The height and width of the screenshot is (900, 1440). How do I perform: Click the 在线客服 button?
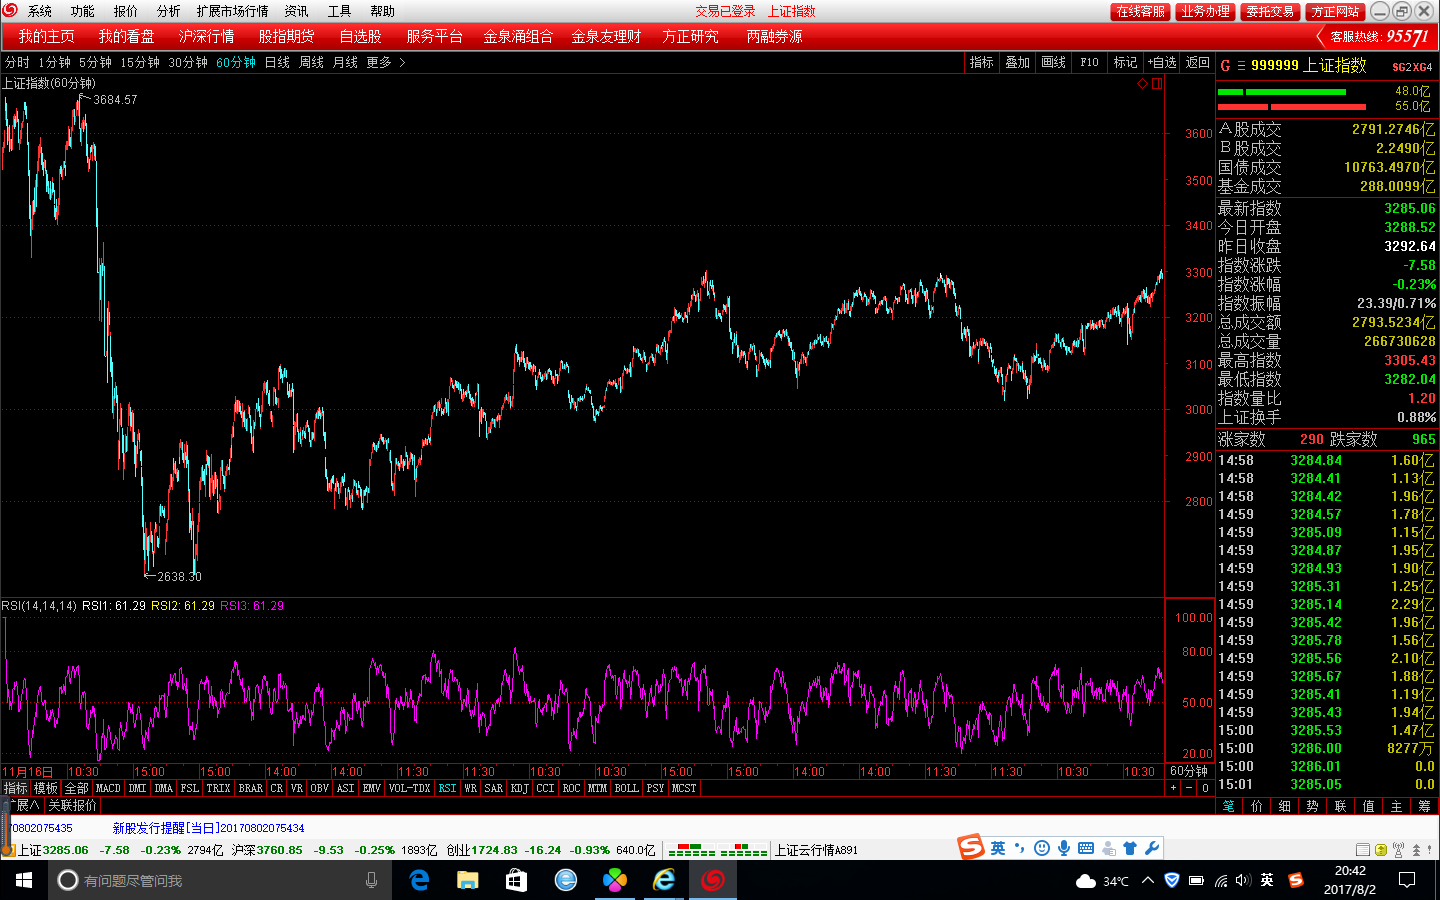coord(1140,11)
